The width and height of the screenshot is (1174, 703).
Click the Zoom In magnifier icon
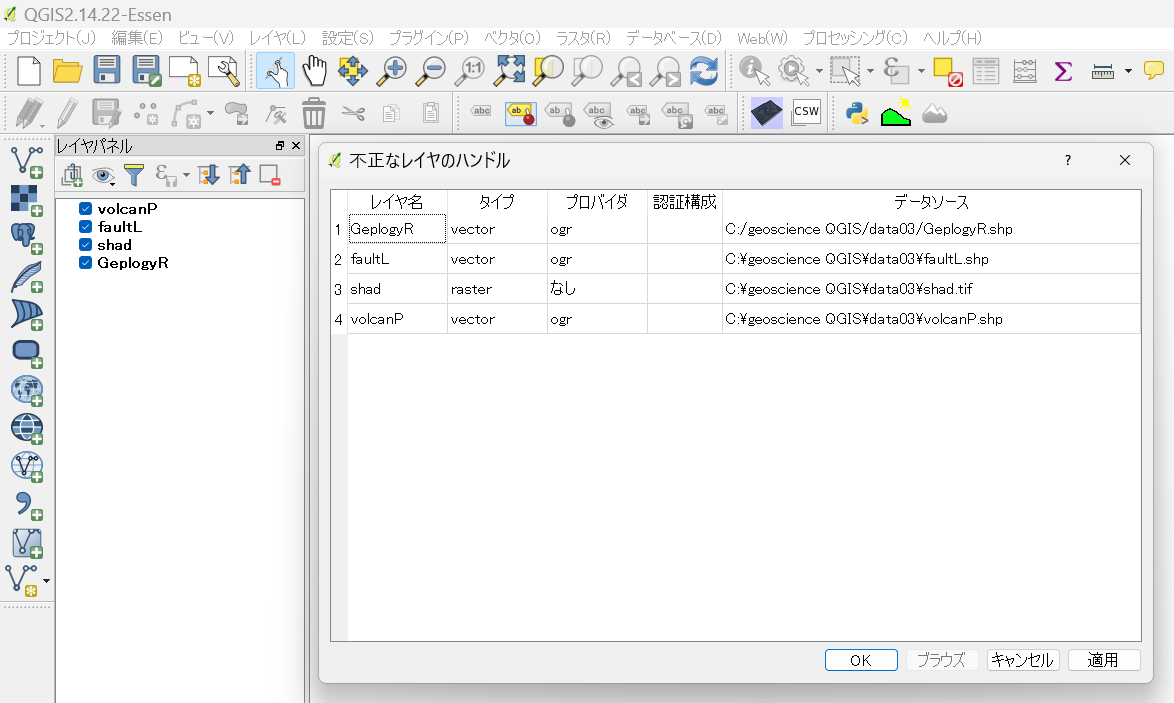pos(393,71)
